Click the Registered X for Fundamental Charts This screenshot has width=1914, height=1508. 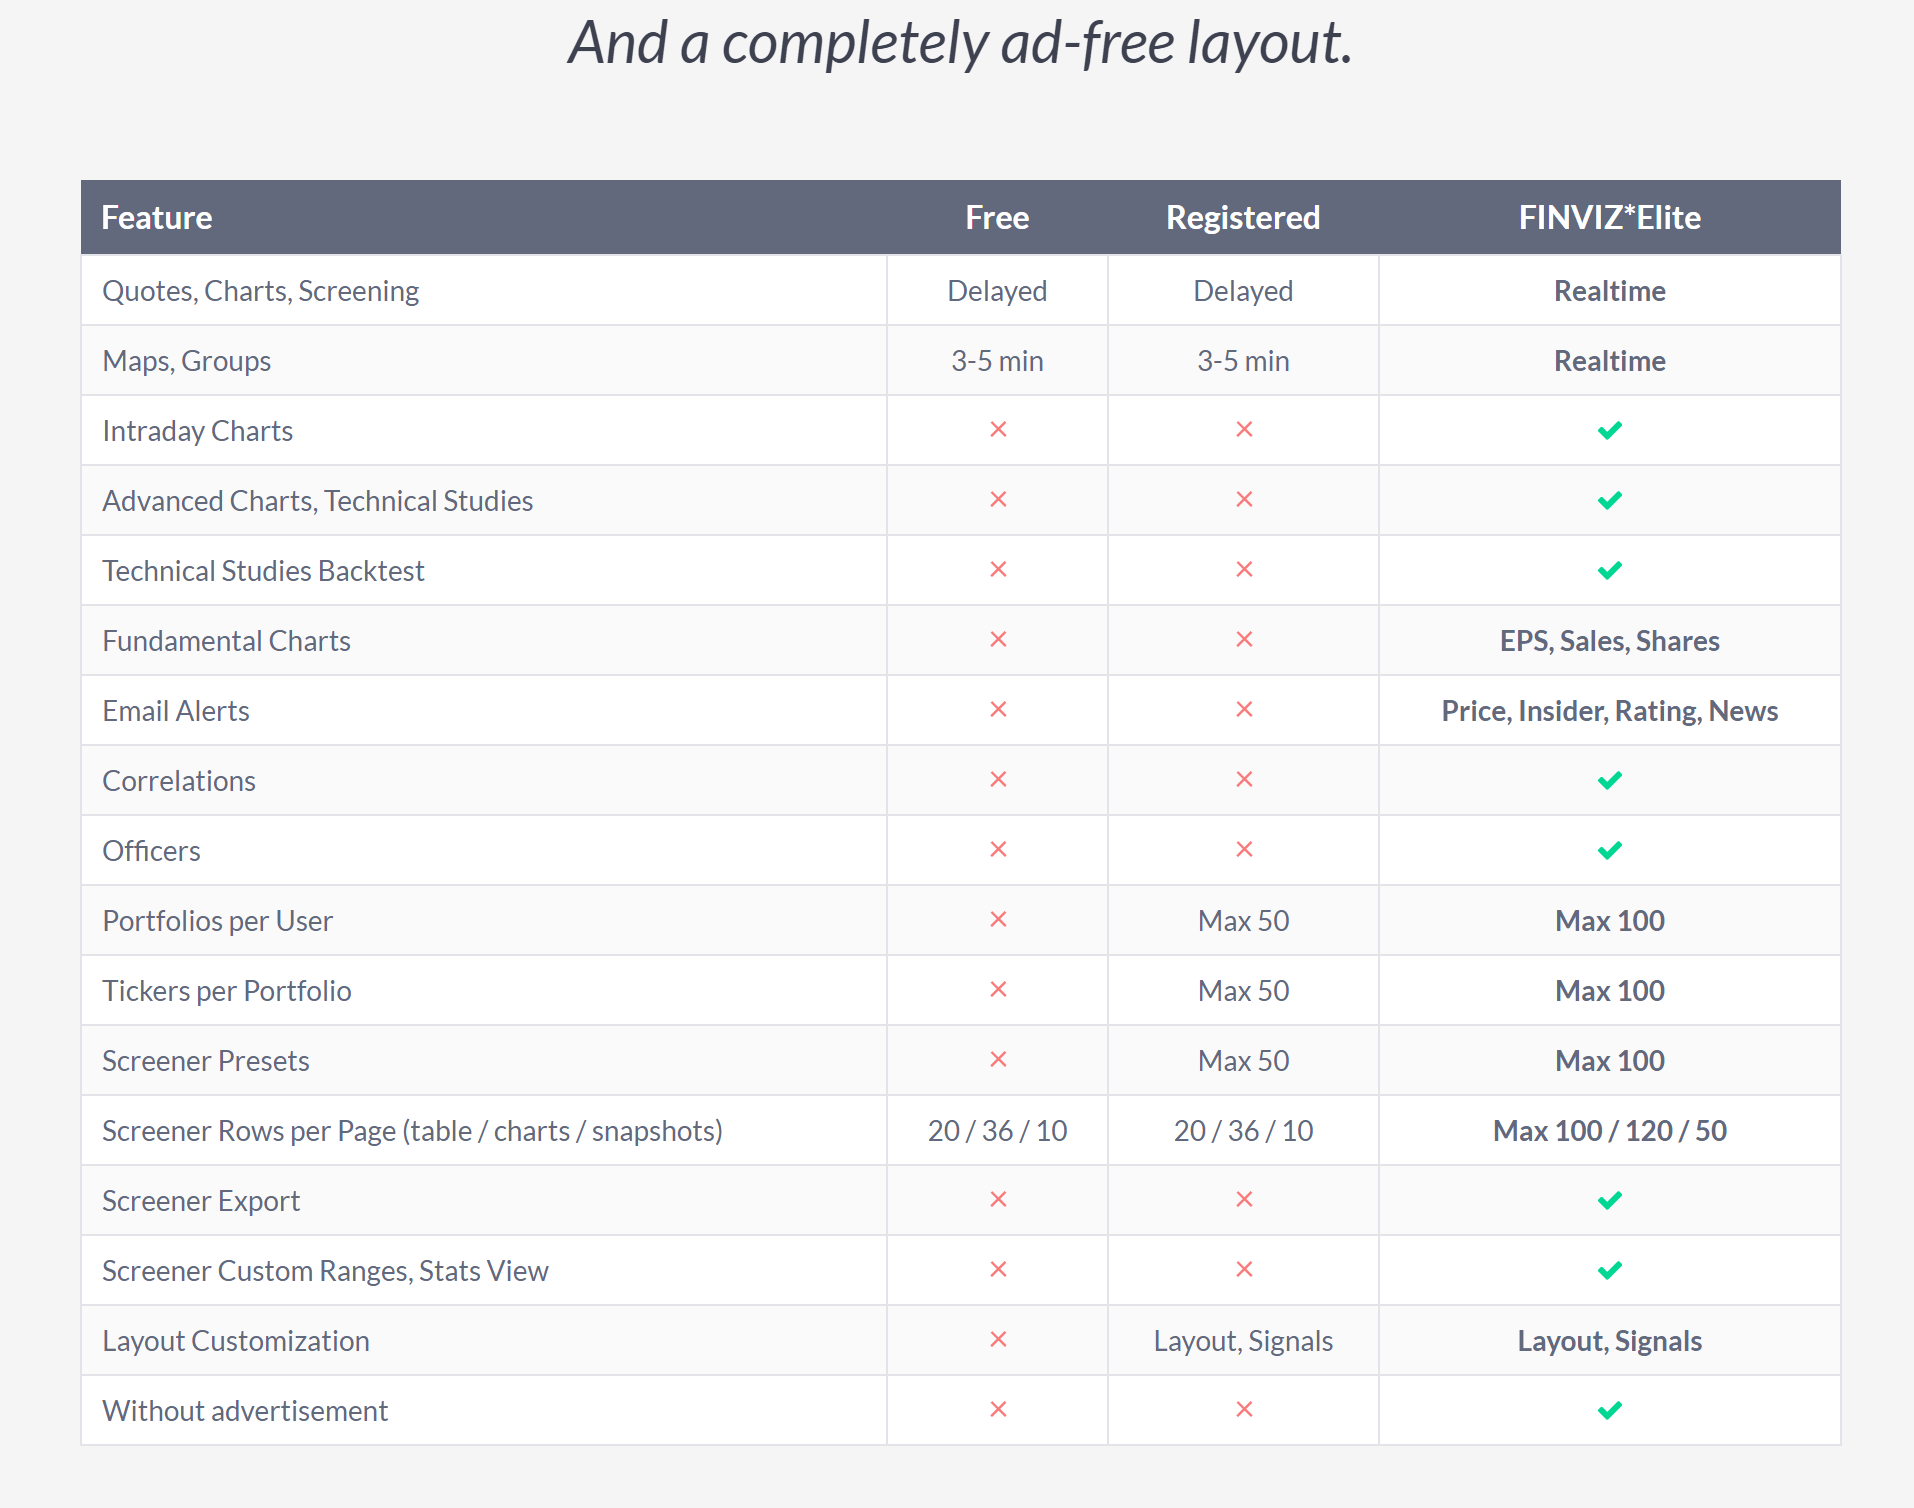[x=1243, y=640]
